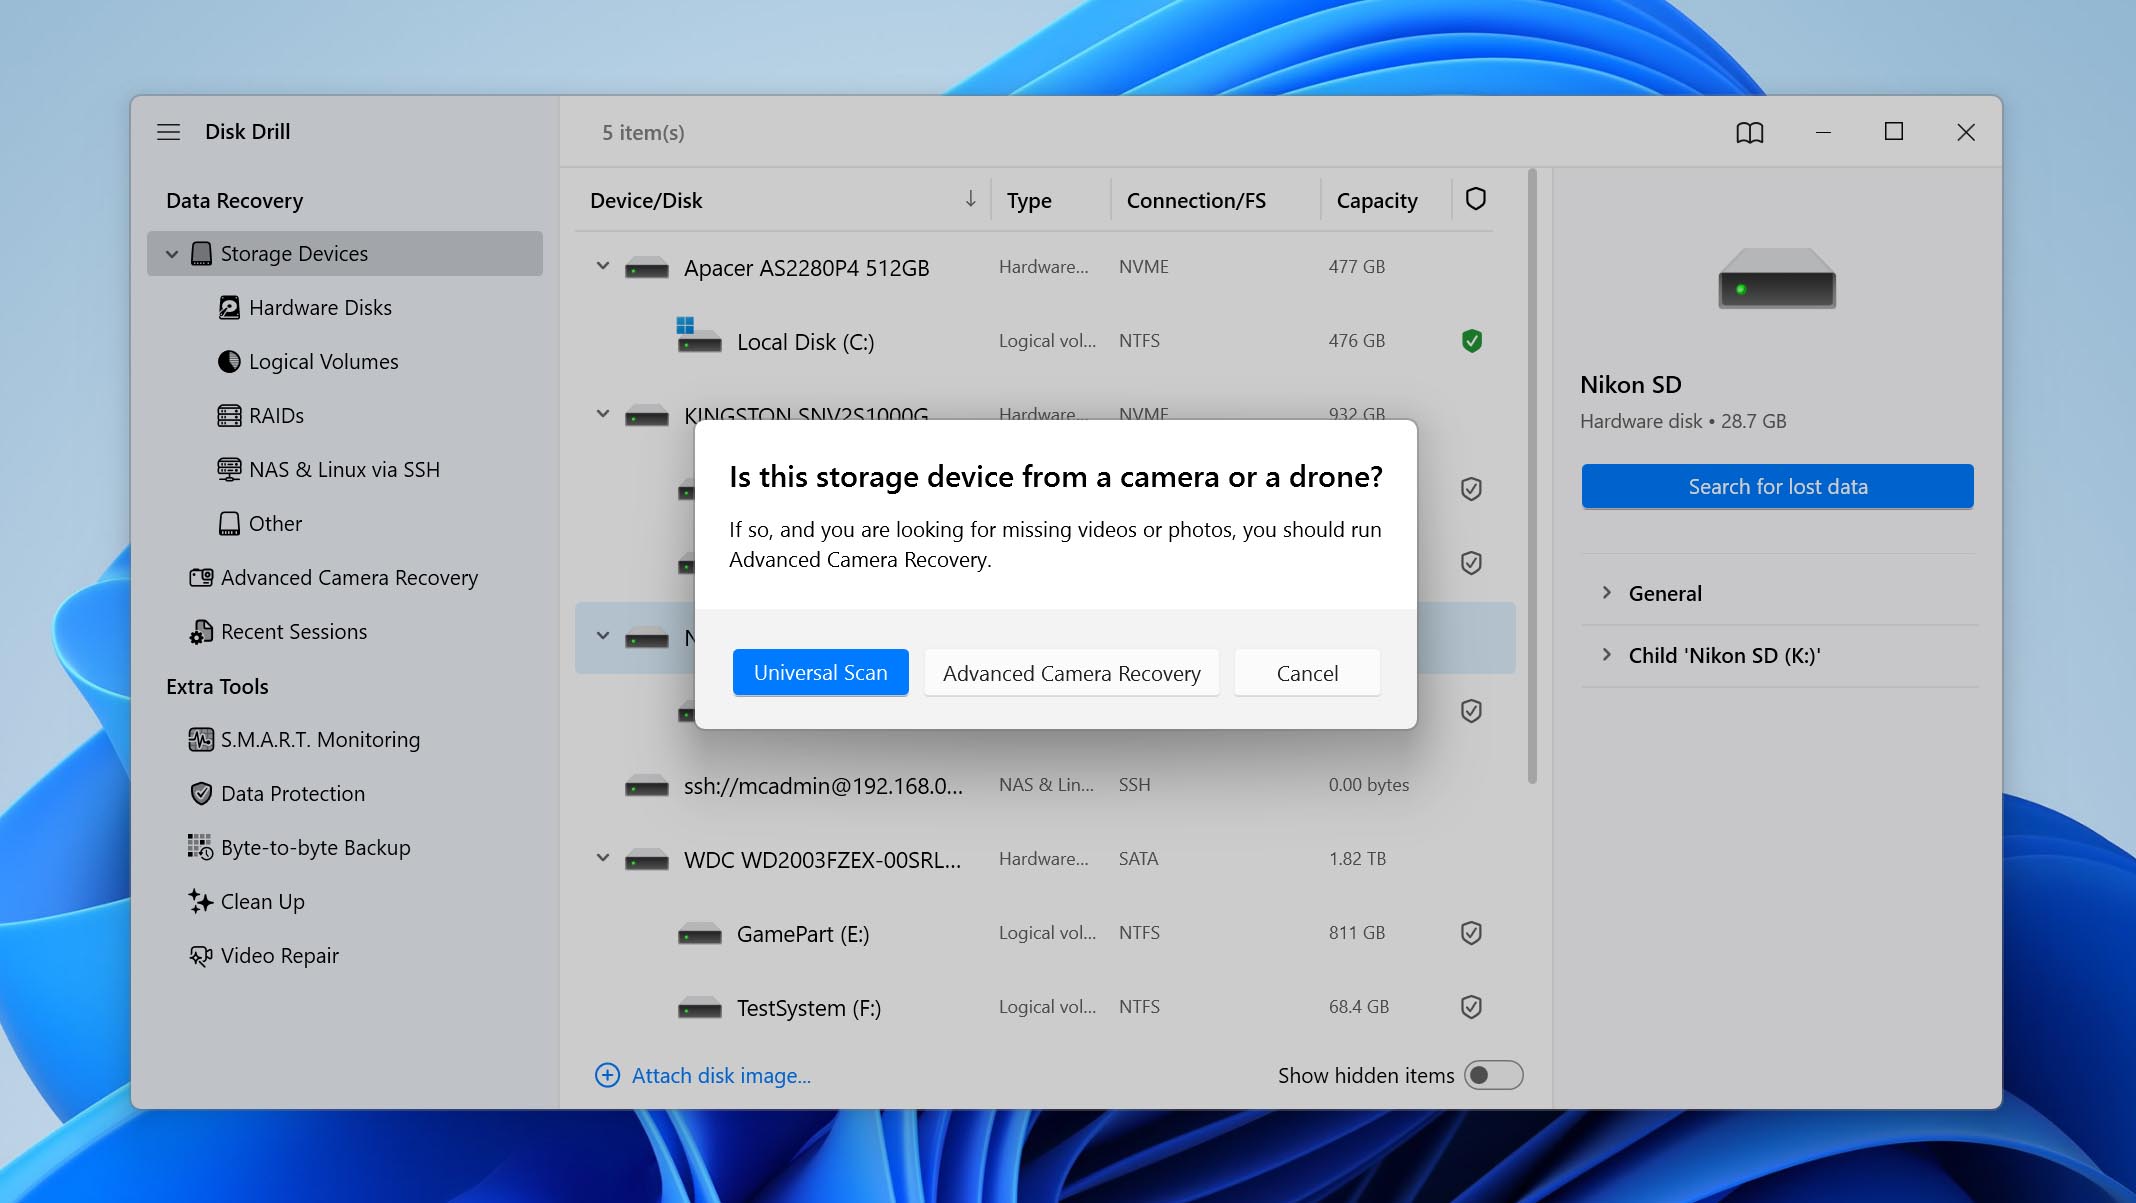This screenshot has width=2136, height=1203.
Task: Select Hardware Disks in the sidebar
Action: pos(320,307)
